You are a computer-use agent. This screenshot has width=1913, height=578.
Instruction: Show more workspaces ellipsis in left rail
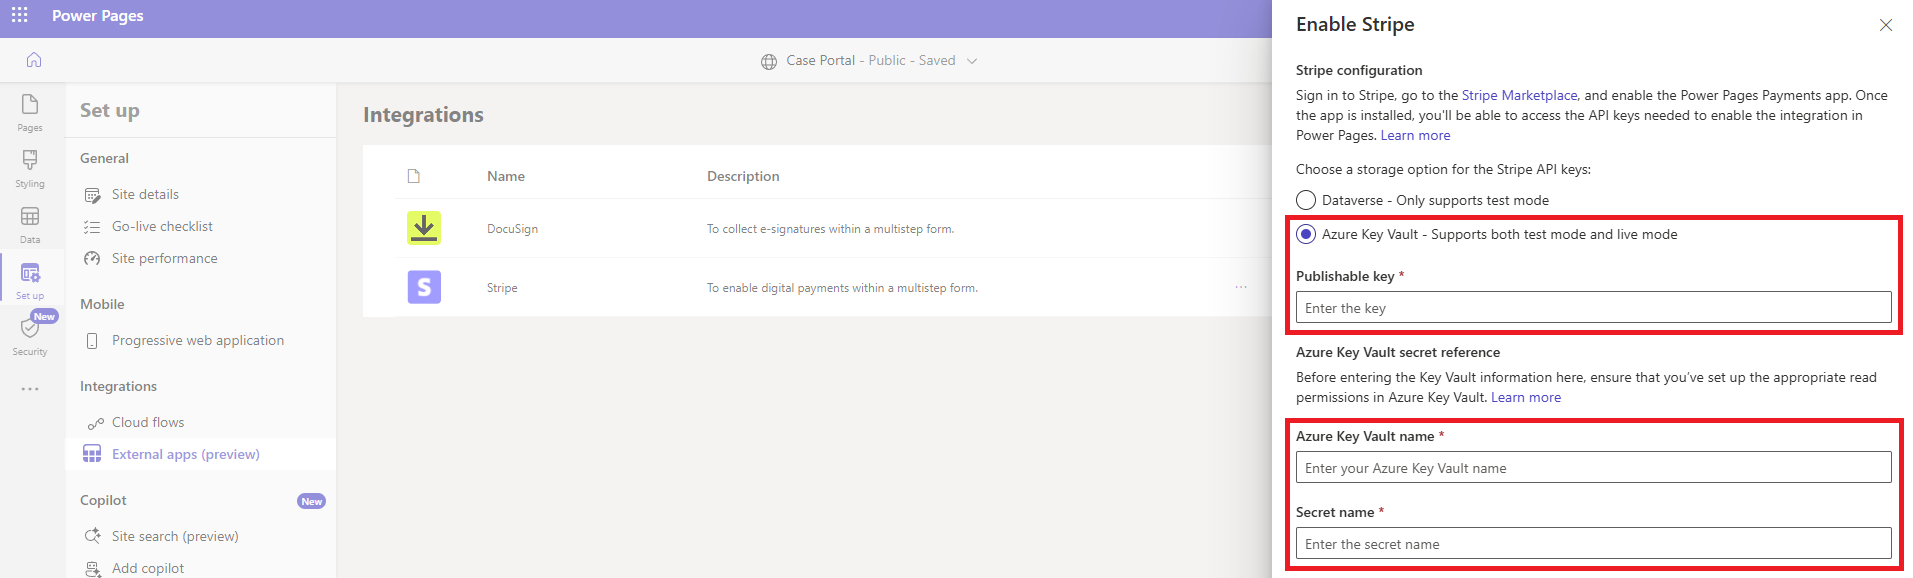[x=30, y=389]
